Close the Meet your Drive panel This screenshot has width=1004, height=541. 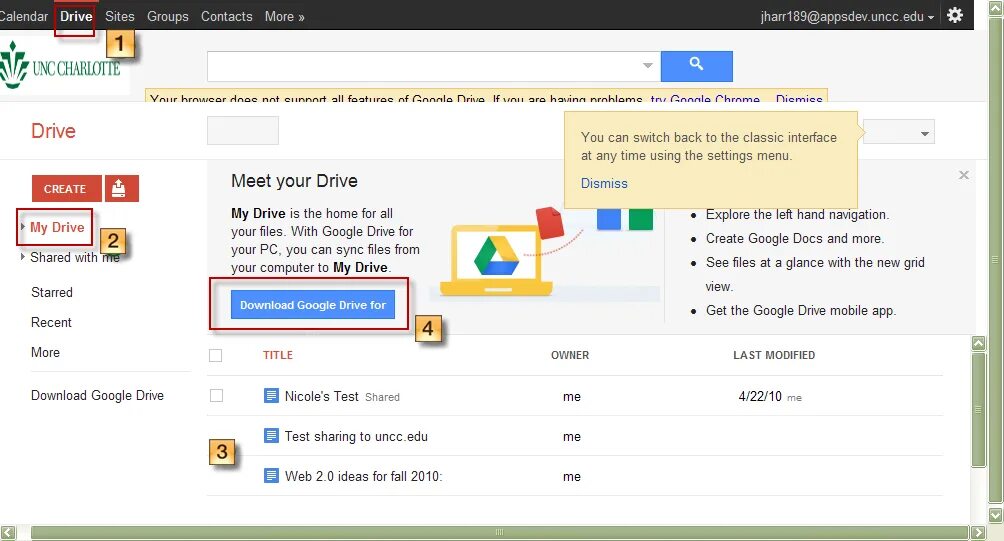click(964, 175)
